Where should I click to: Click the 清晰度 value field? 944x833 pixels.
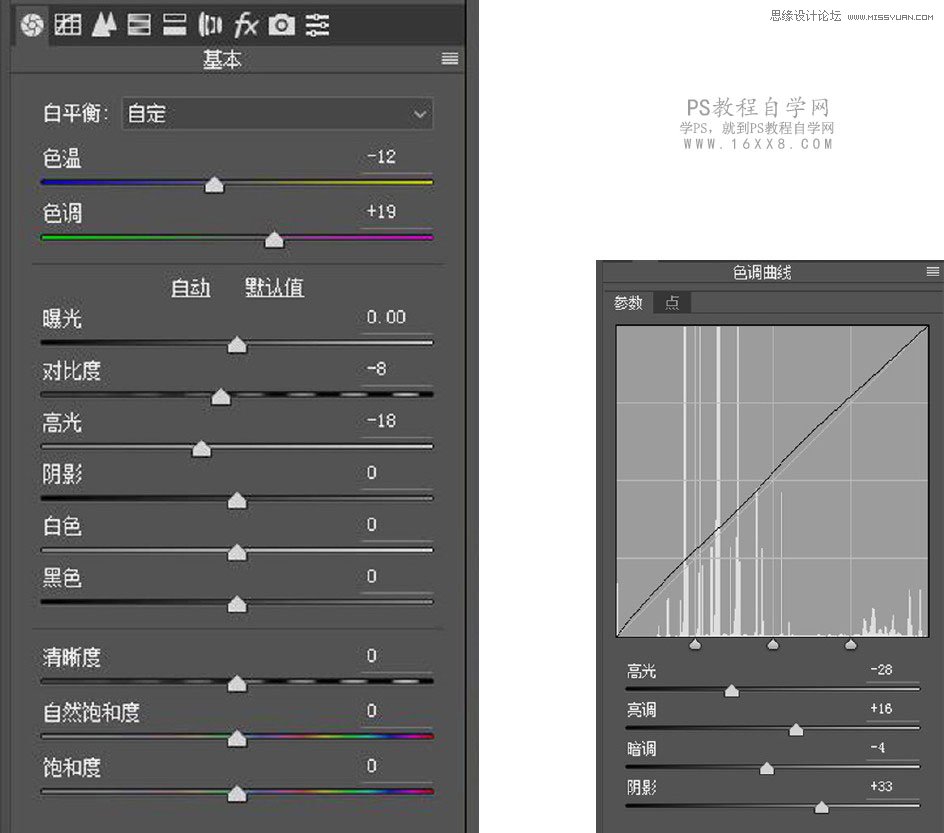(x=396, y=656)
